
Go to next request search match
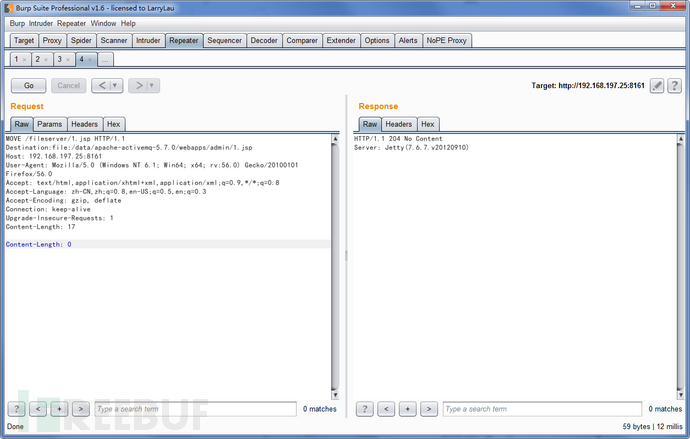pyautogui.click(x=81, y=409)
